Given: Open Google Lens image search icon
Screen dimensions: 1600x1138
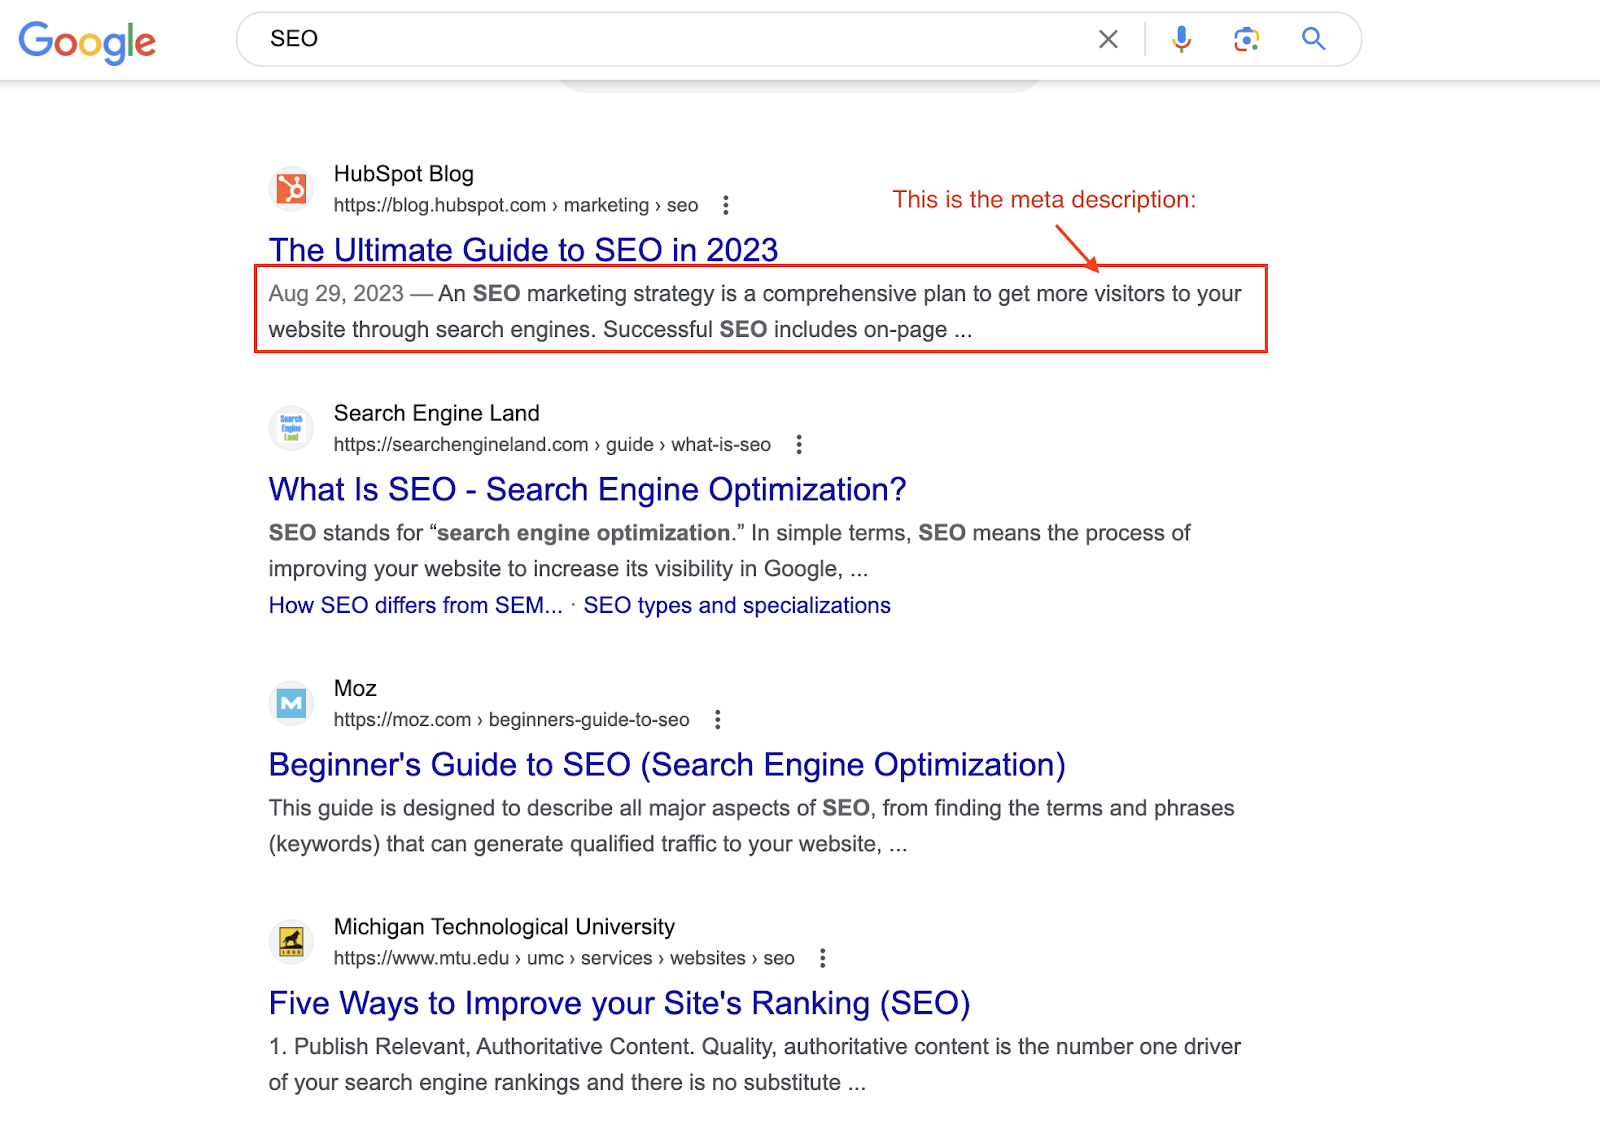Looking at the screenshot, I should [x=1246, y=39].
